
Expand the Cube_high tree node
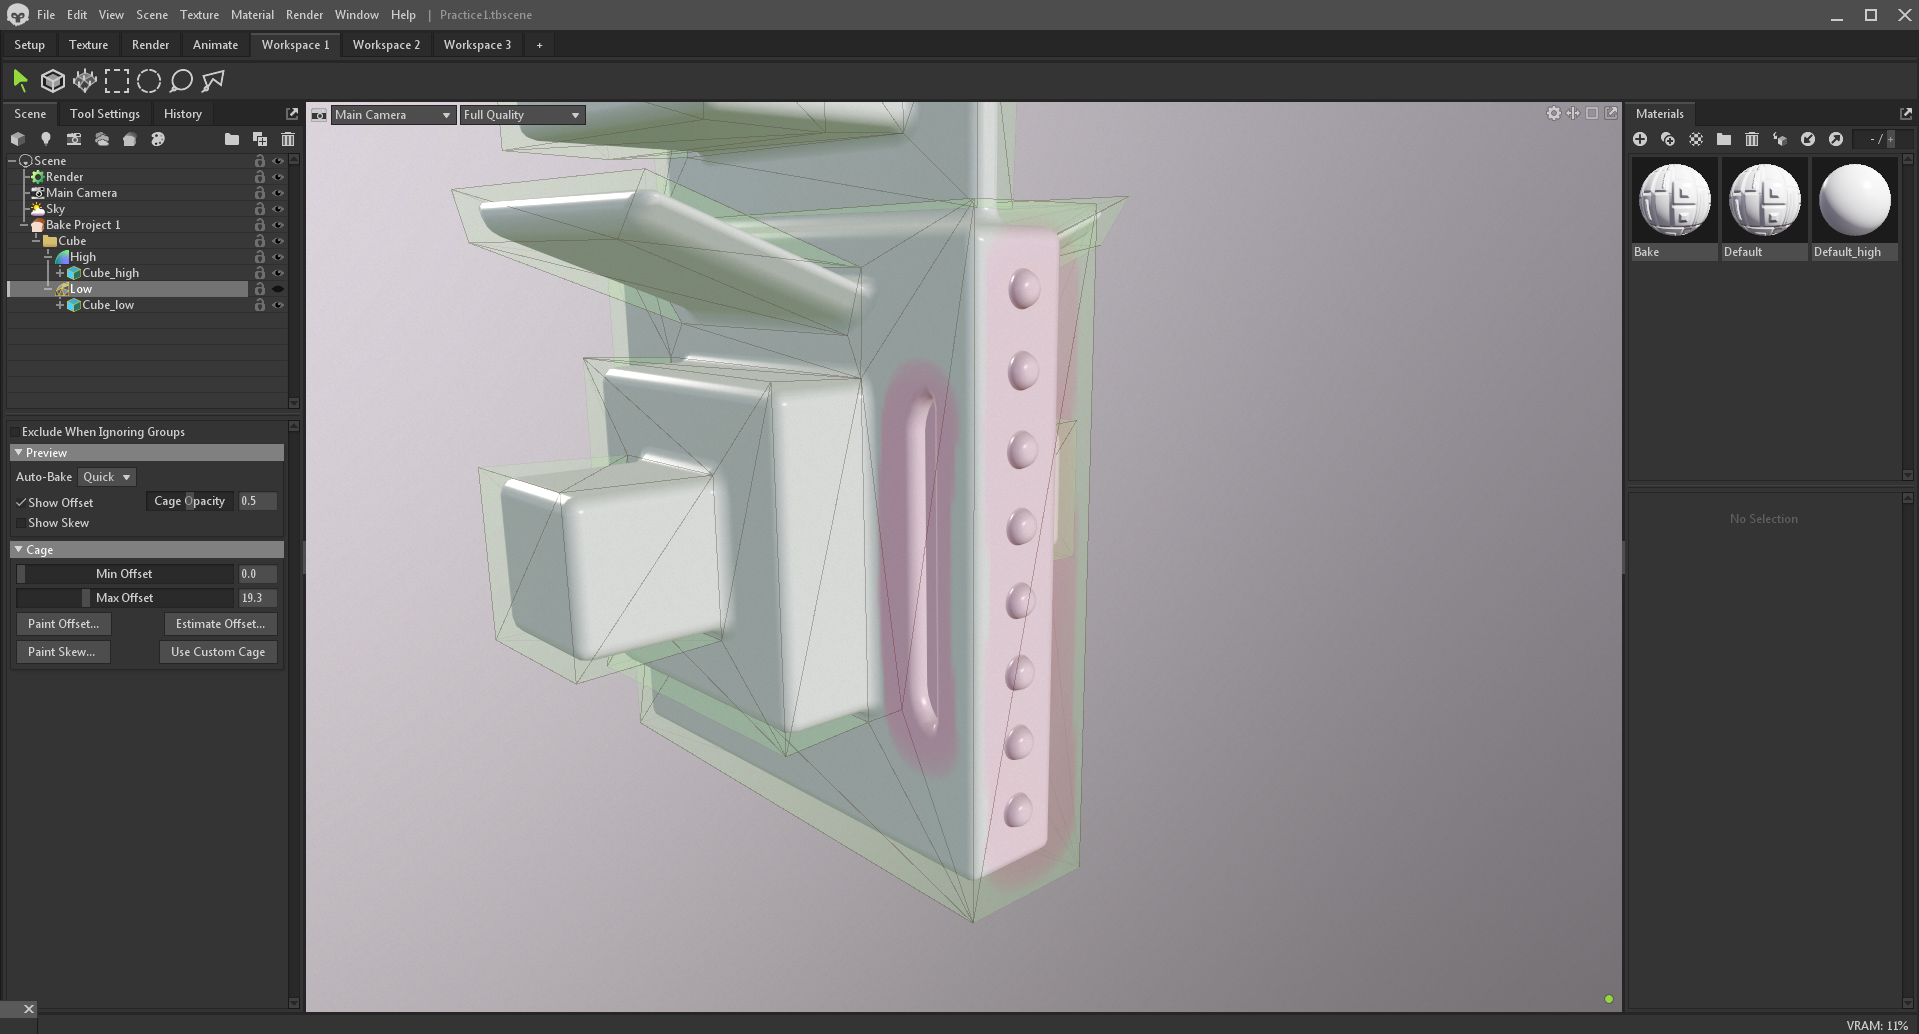60,273
